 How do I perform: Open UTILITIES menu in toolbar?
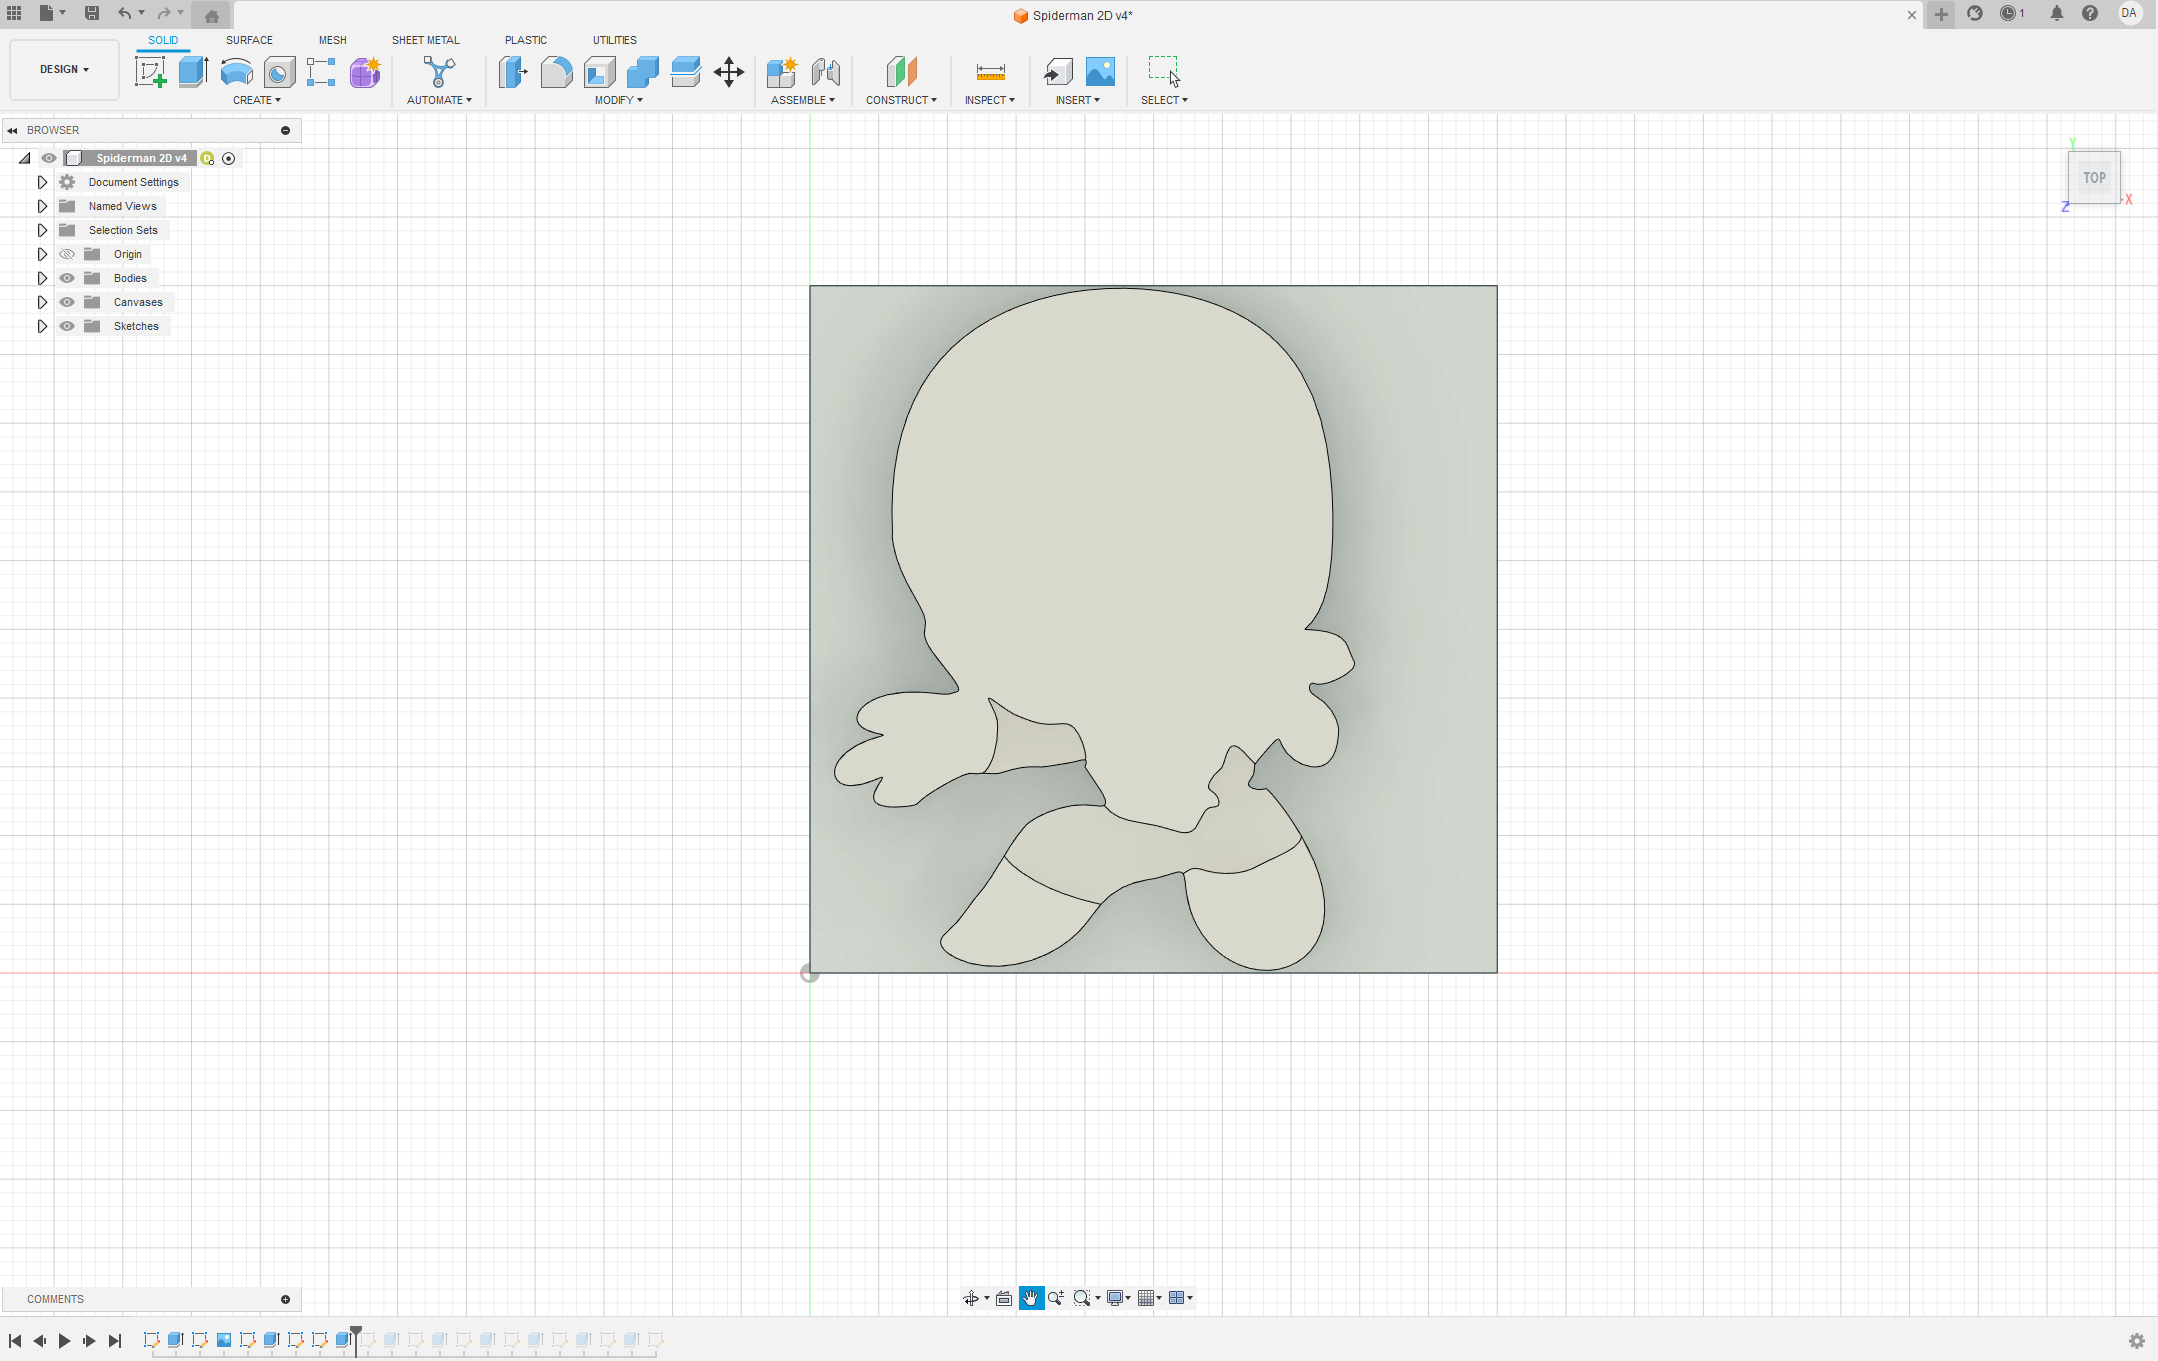coord(613,39)
